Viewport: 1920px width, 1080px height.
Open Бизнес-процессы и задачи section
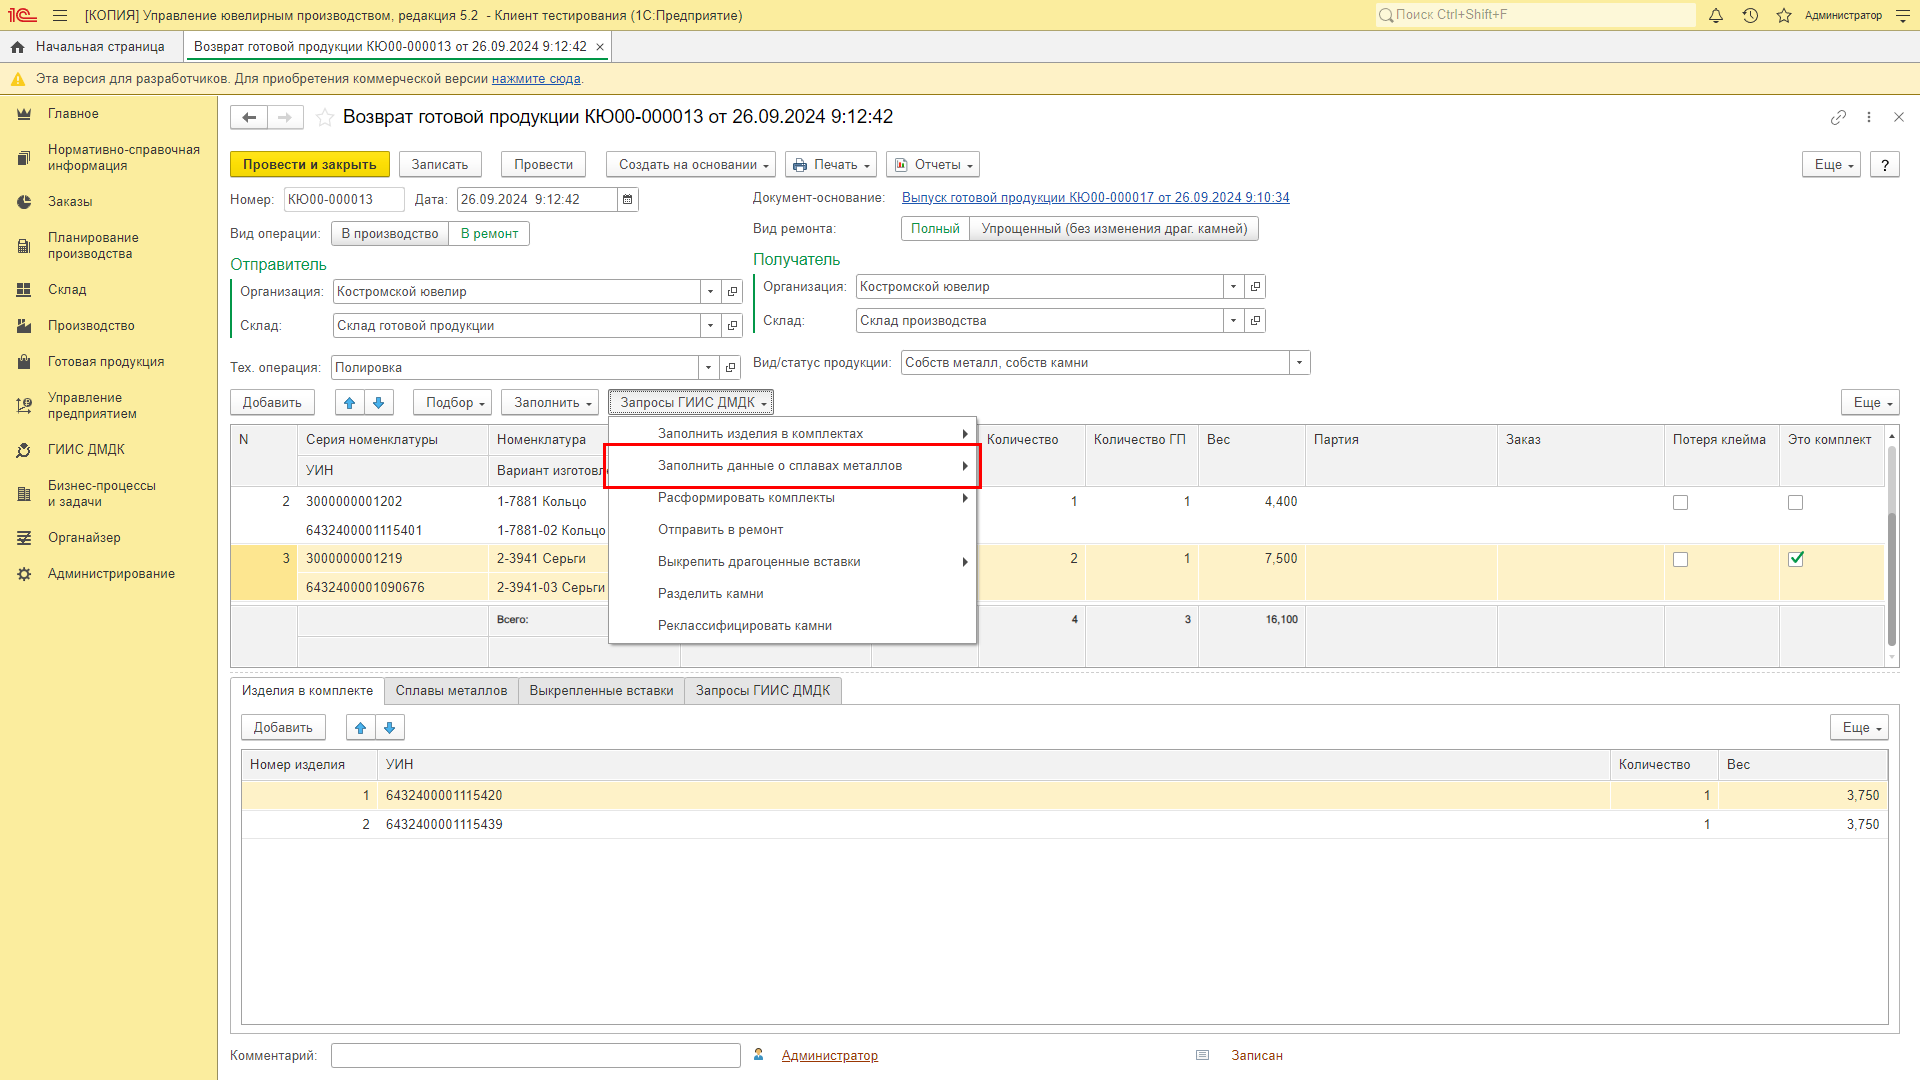(101, 494)
